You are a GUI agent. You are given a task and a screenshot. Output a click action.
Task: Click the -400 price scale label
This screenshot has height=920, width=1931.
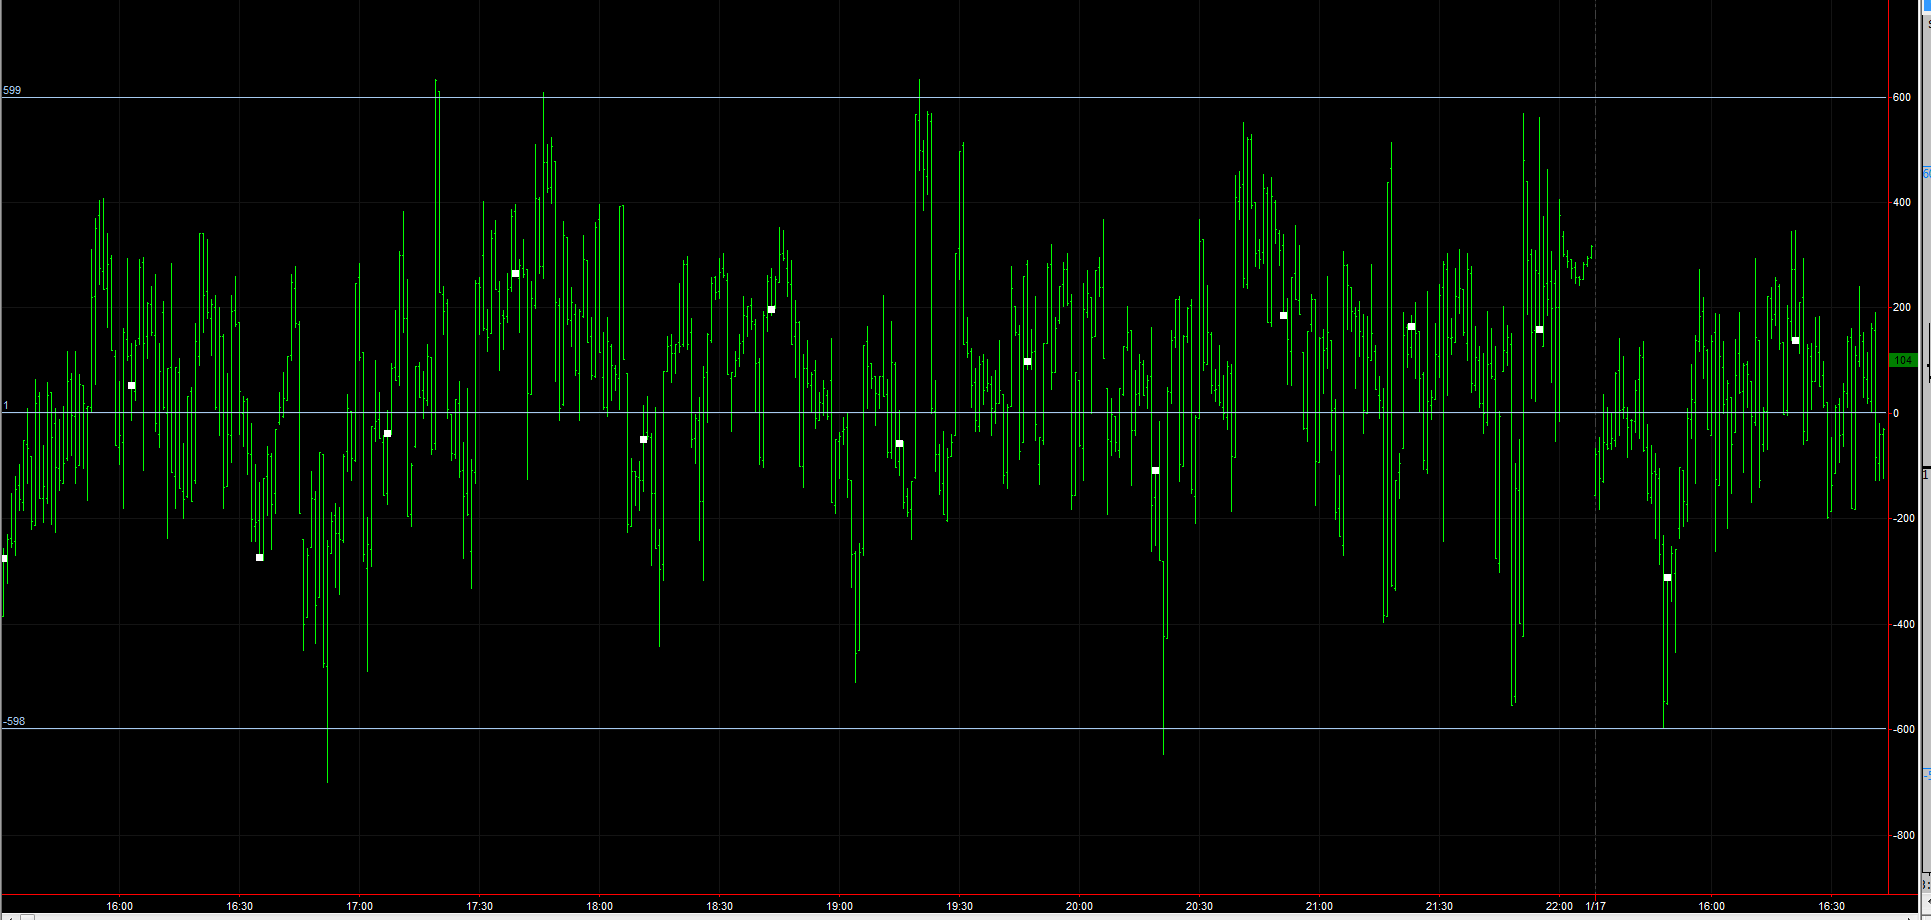point(1903,624)
